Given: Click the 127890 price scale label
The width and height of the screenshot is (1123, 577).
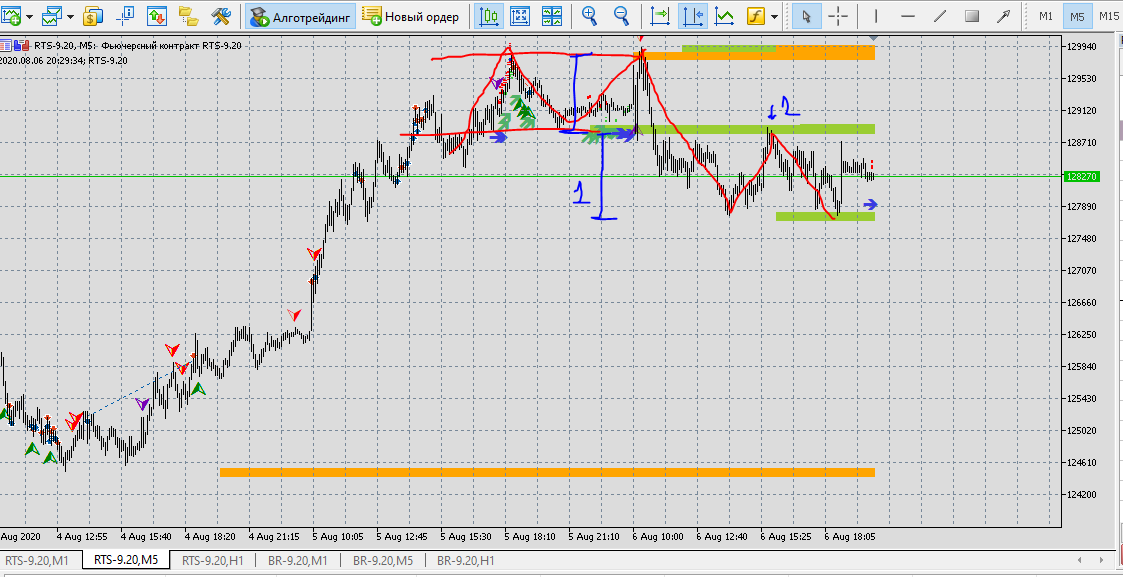Looking at the screenshot, I should pyautogui.click(x=1081, y=207).
